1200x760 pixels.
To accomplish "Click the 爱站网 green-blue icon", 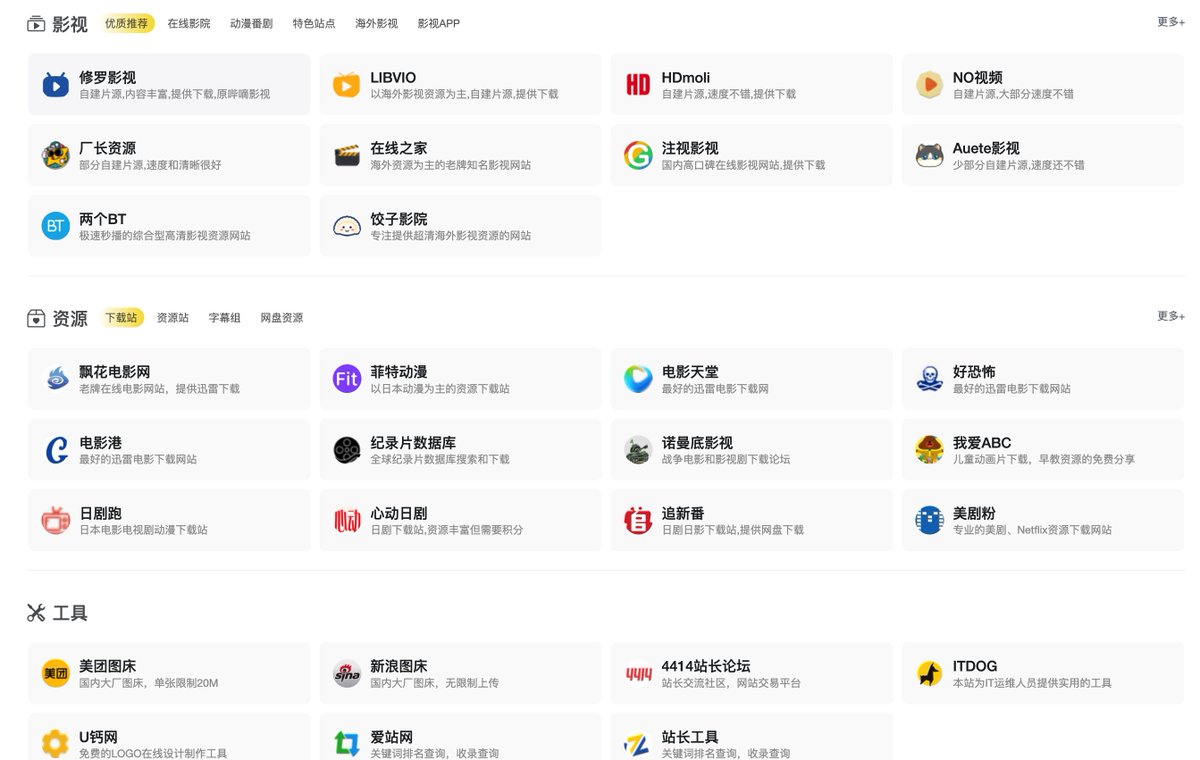I will click(x=346, y=744).
